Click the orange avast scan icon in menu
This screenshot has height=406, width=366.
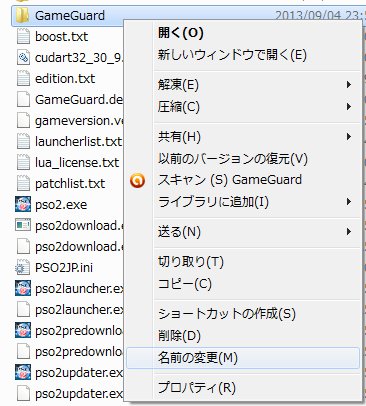tap(137, 180)
